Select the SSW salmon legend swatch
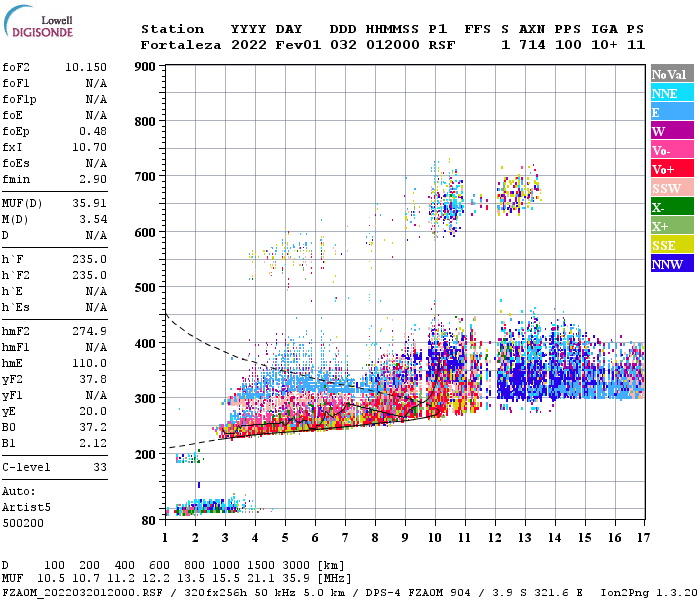 [x=672, y=188]
